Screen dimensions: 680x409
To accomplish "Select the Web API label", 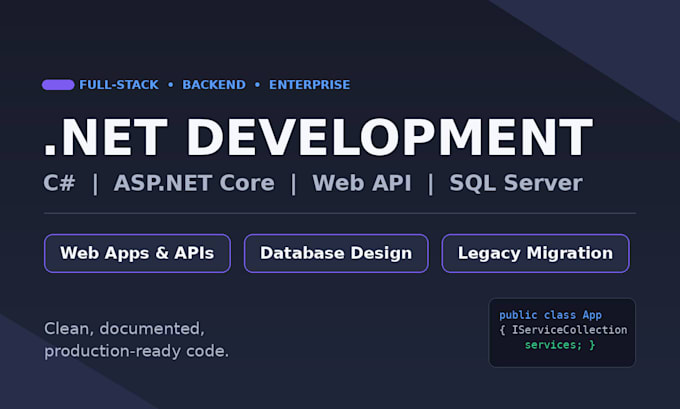I will [362, 183].
